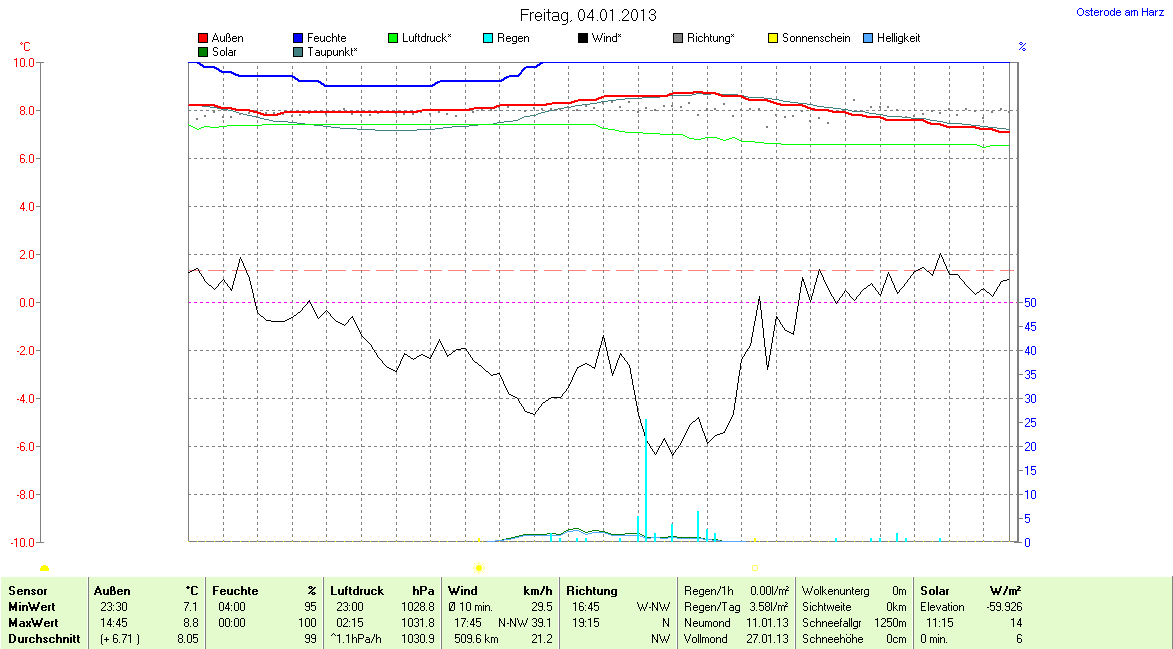This screenshot has height=649, width=1173.
Task: Click the black Wind legend square
Action: point(583,38)
